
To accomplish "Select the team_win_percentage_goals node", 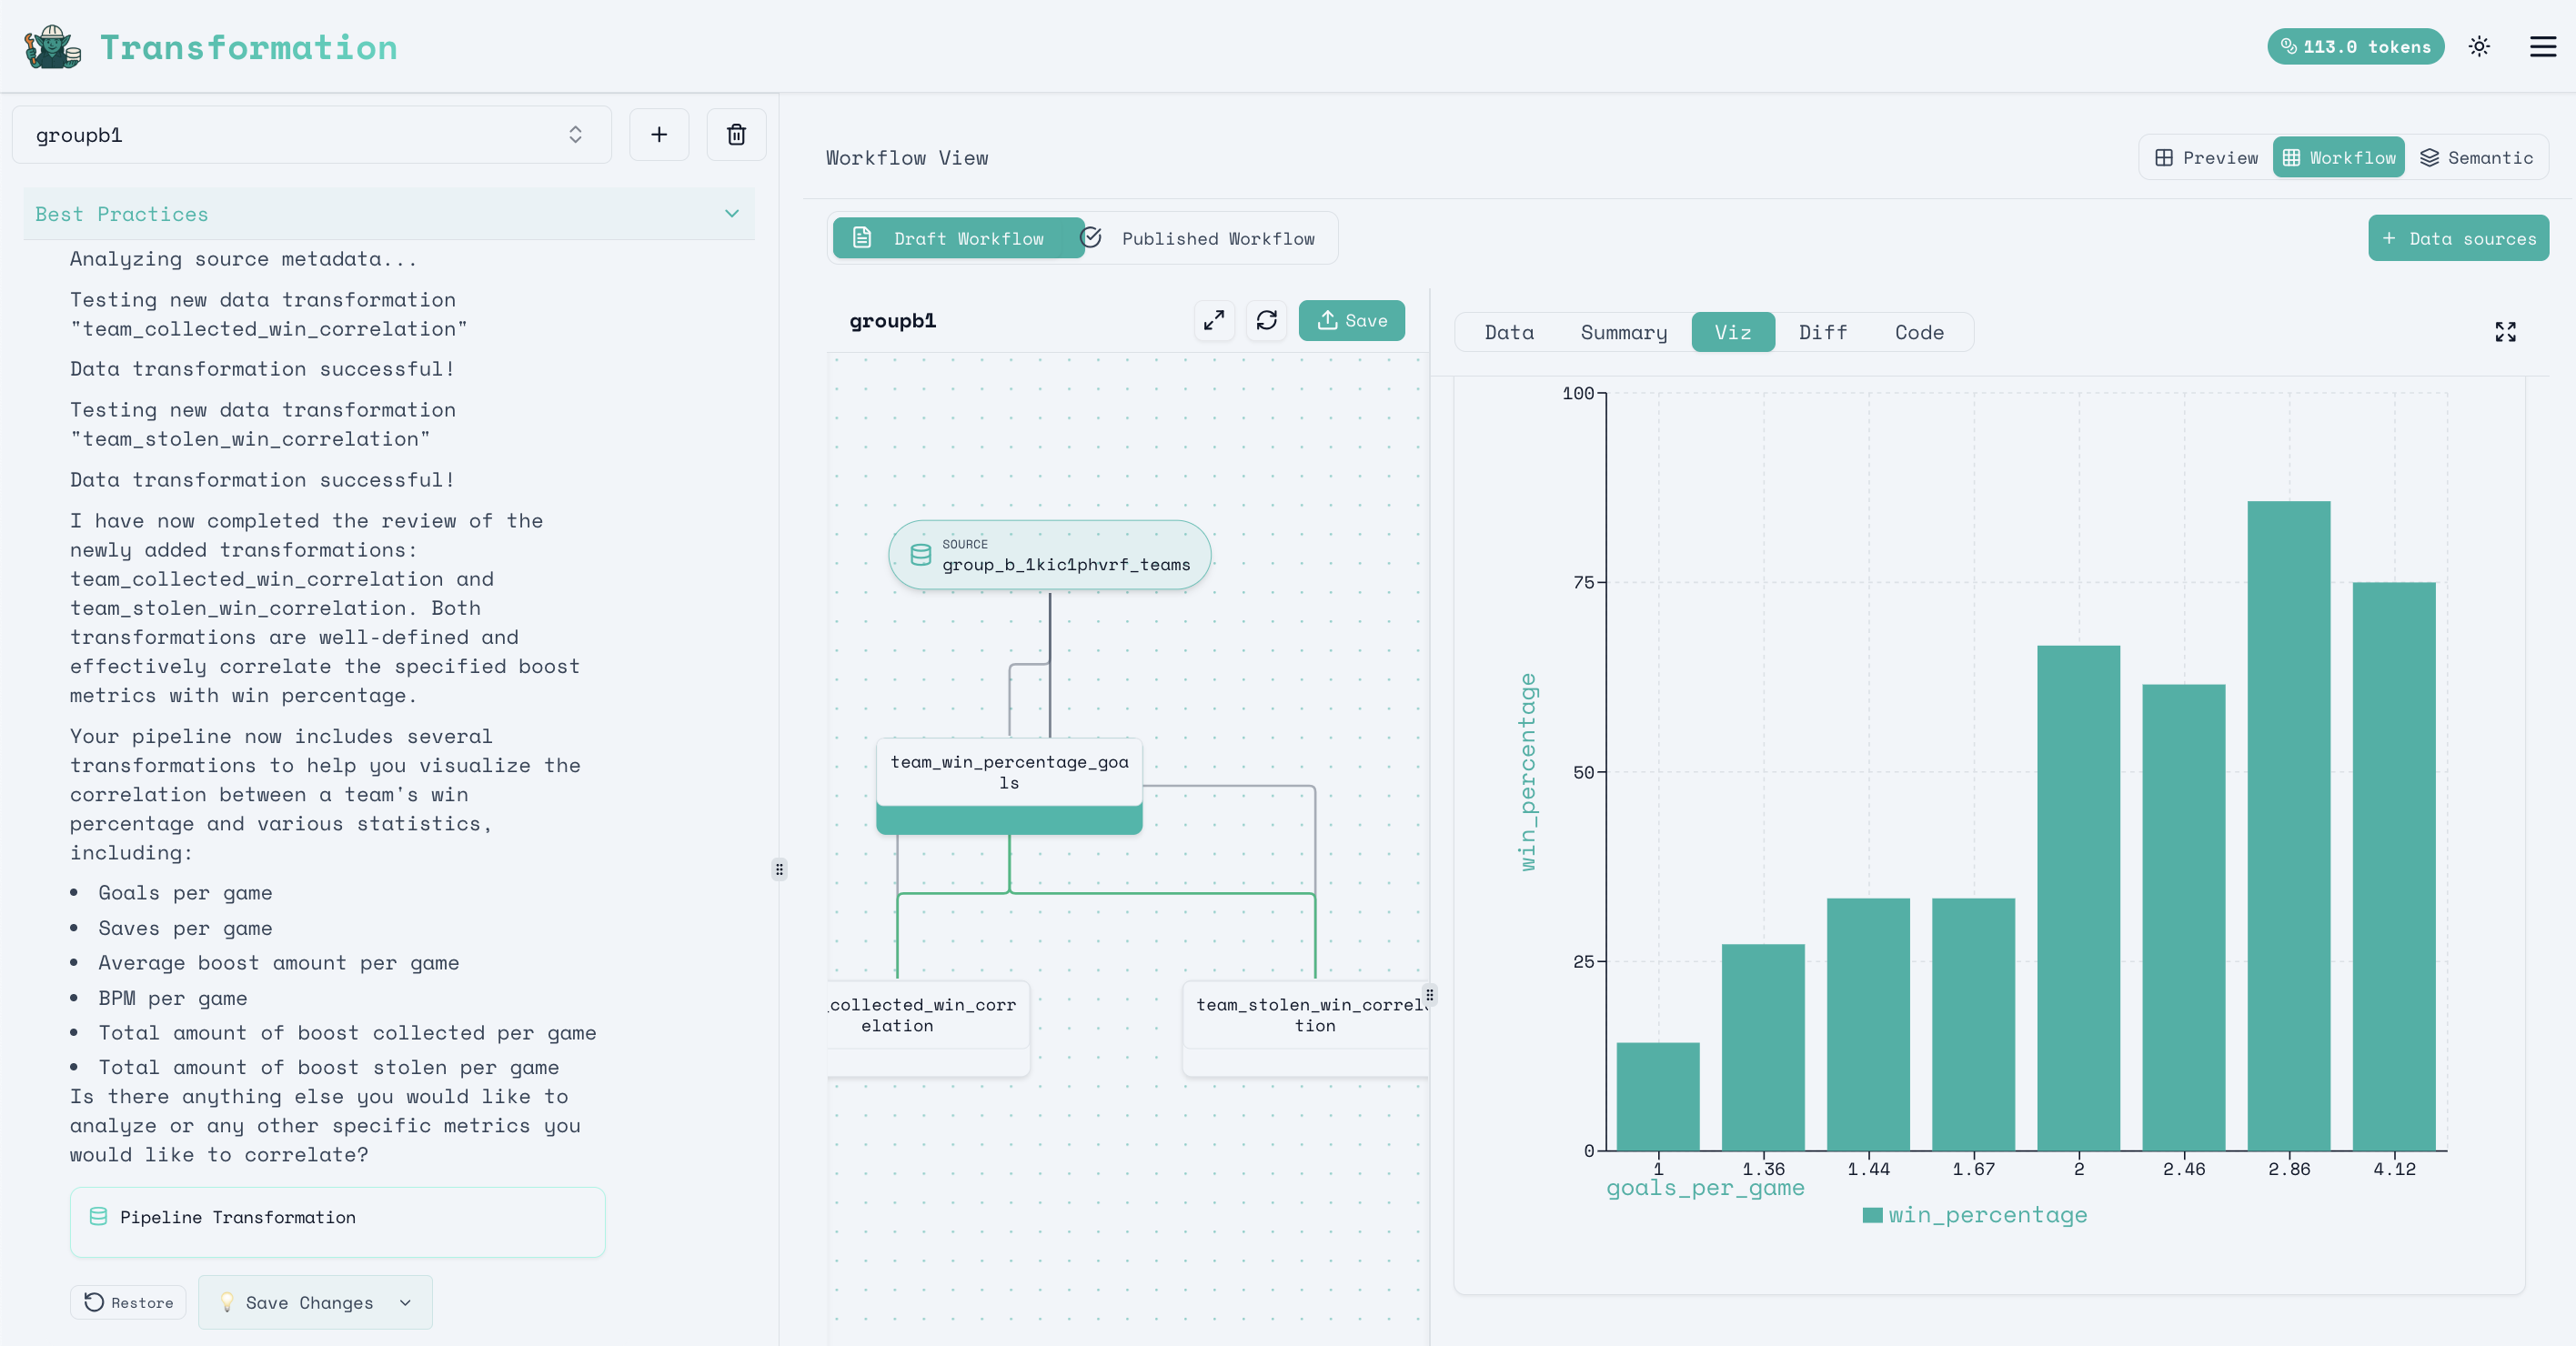I will pos(1009,772).
